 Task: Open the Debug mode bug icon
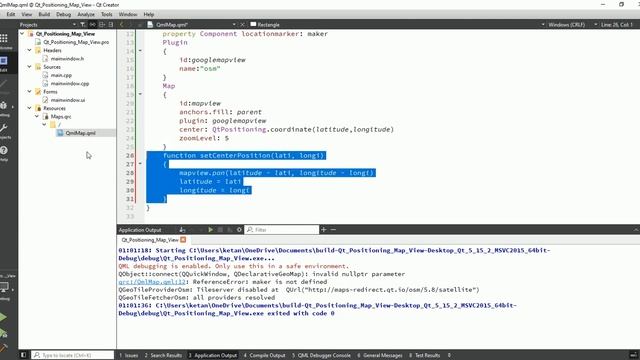(4, 107)
